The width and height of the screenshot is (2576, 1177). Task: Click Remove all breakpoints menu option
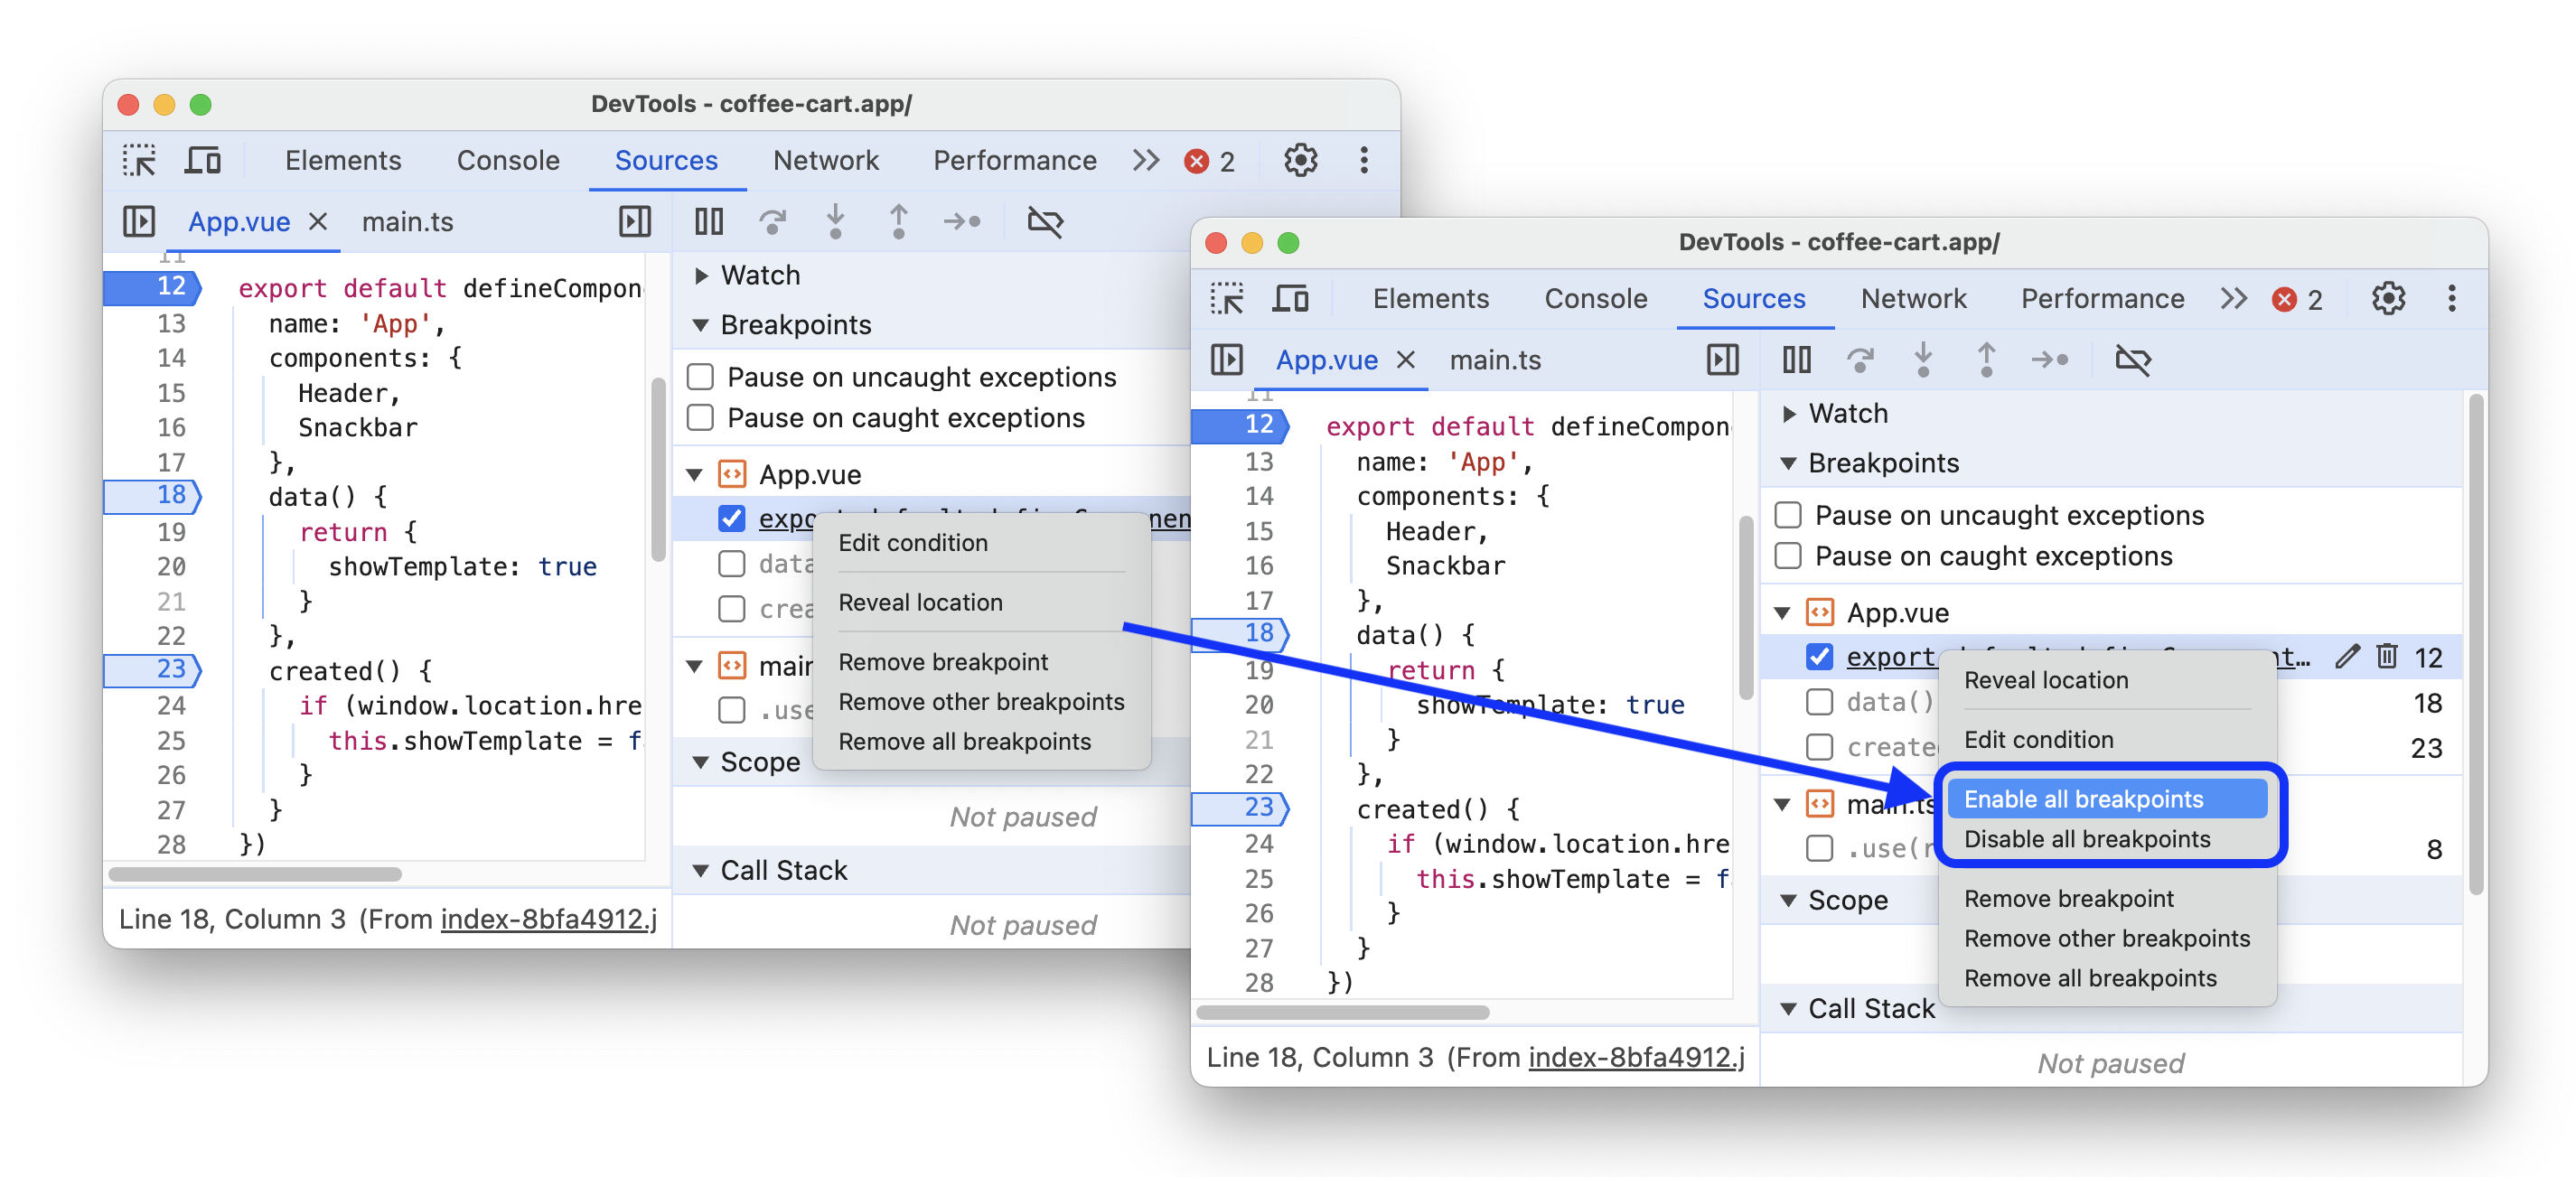2090,978
